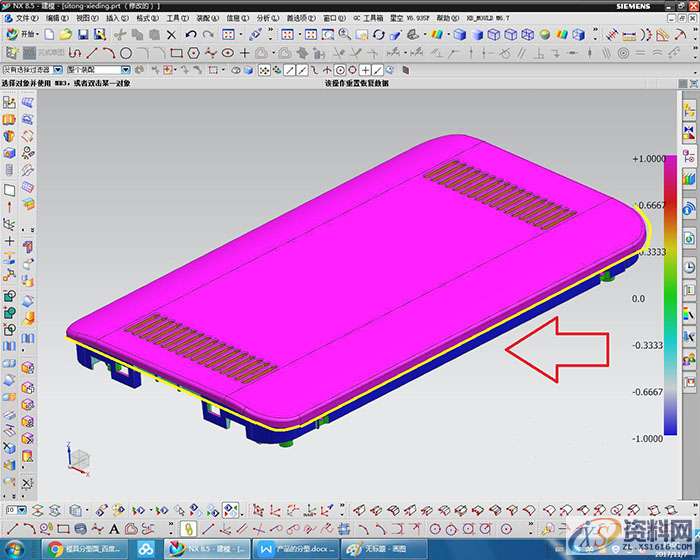Toggle the arc center snap option
This screenshot has height=560, width=700.
coord(340,70)
